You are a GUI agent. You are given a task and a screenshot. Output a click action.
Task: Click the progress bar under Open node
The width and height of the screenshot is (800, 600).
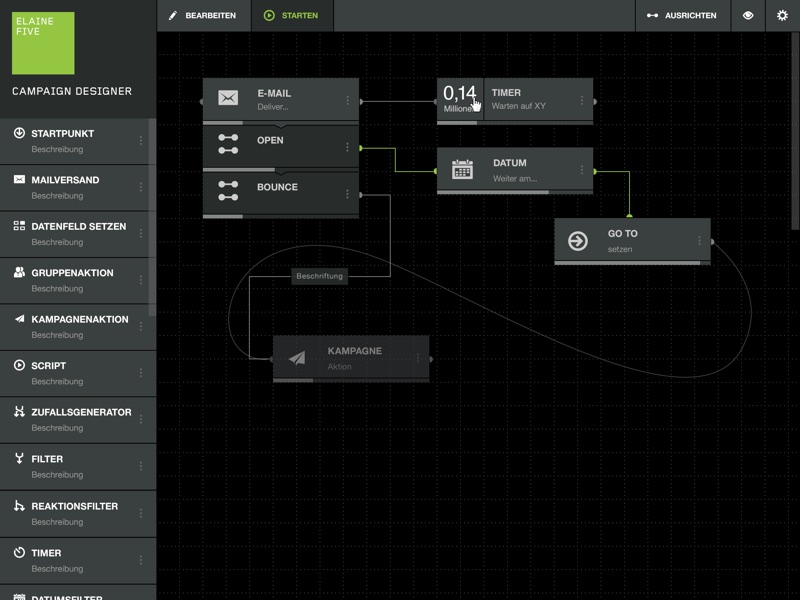(281, 170)
